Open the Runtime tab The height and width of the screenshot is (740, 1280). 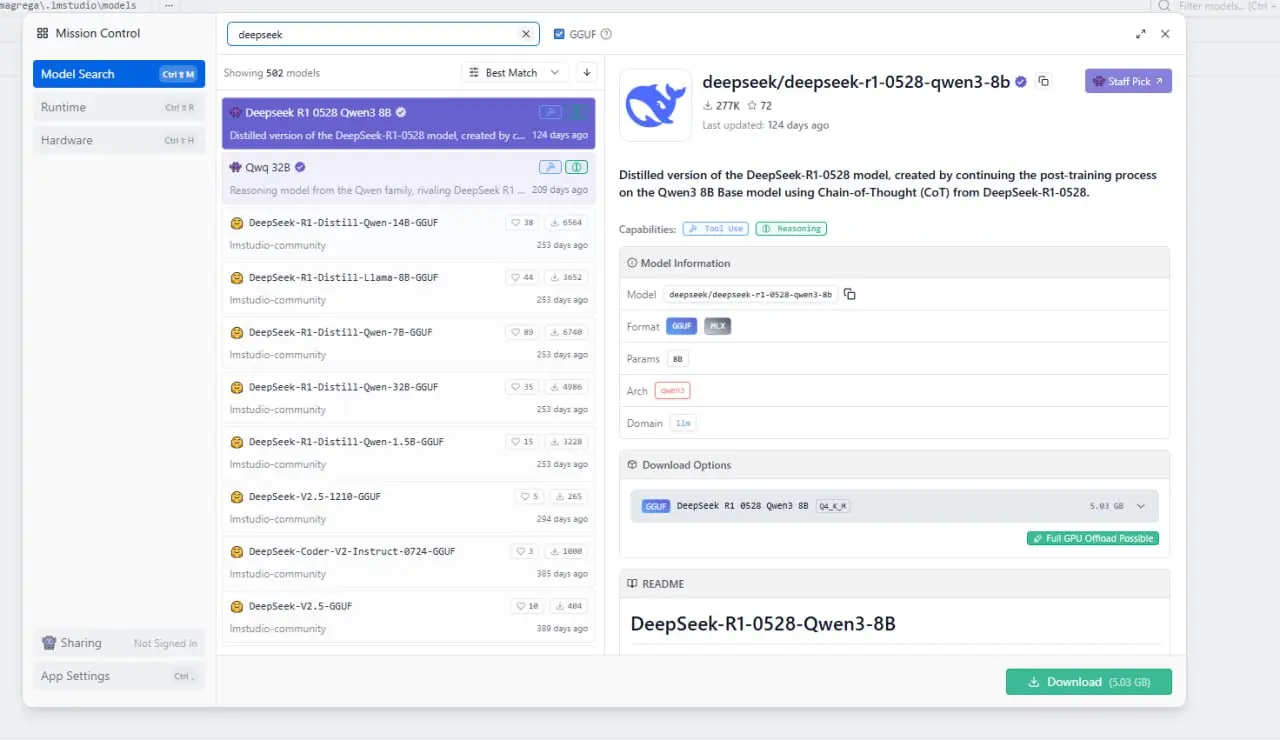coord(118,107)
